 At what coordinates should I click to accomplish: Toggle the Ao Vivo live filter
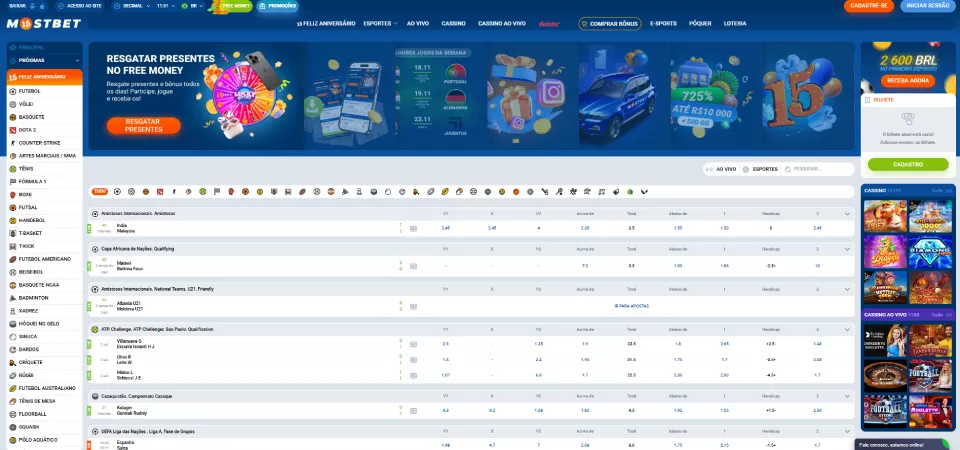[x=721, y=169]
